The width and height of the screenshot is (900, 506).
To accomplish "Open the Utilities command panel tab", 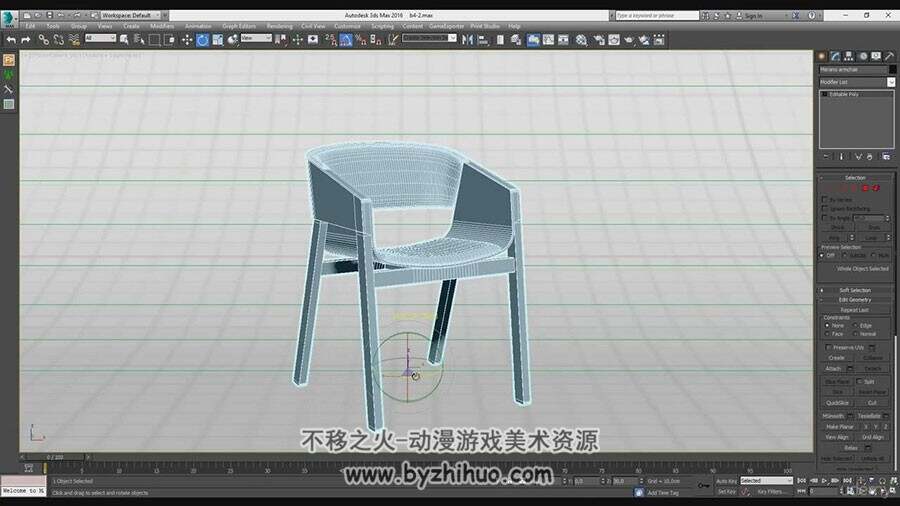I will (889, 56).
